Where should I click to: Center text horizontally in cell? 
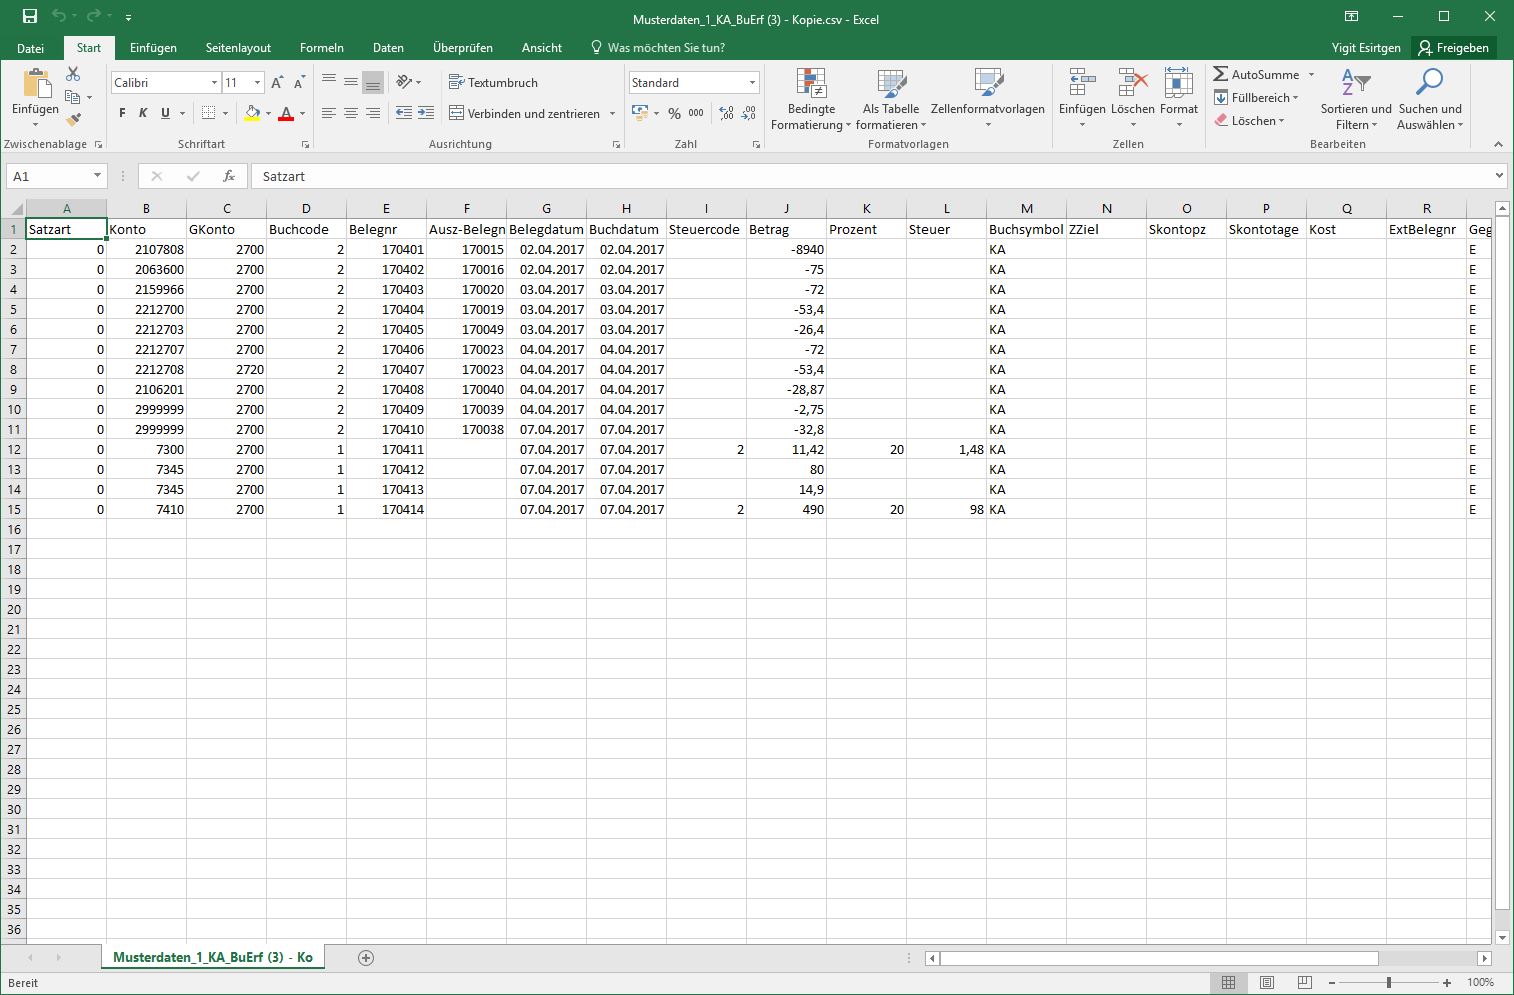click(x=350, y=113)
